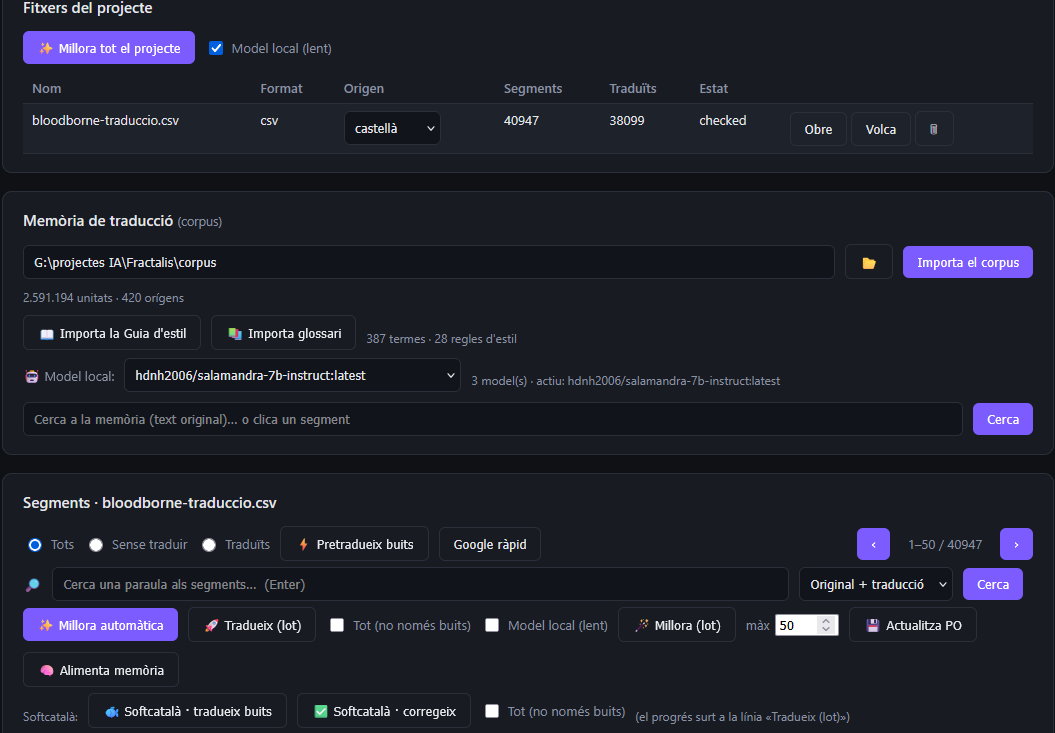Increase màx value with stepper arrow
Viewport: 1055px width, 733px height.
pos(826,620)
